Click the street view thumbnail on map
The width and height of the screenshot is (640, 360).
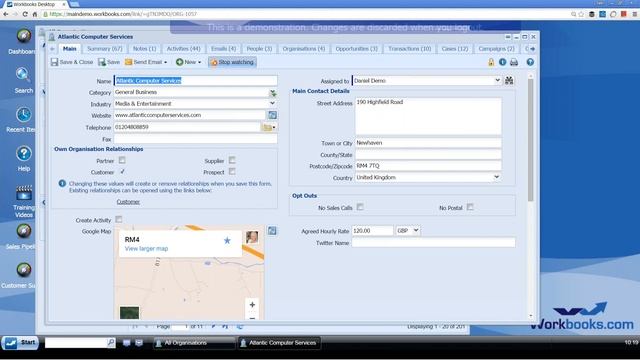point(252,237)
